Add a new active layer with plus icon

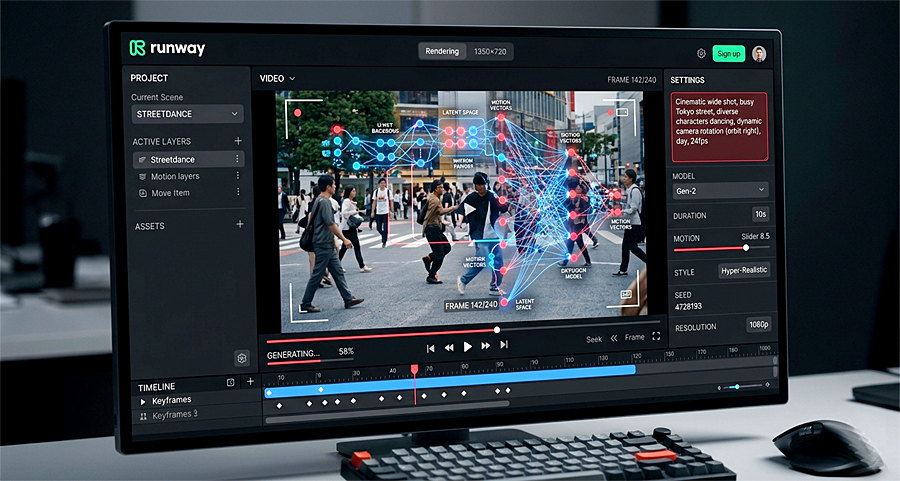click(x=238, y=141)
